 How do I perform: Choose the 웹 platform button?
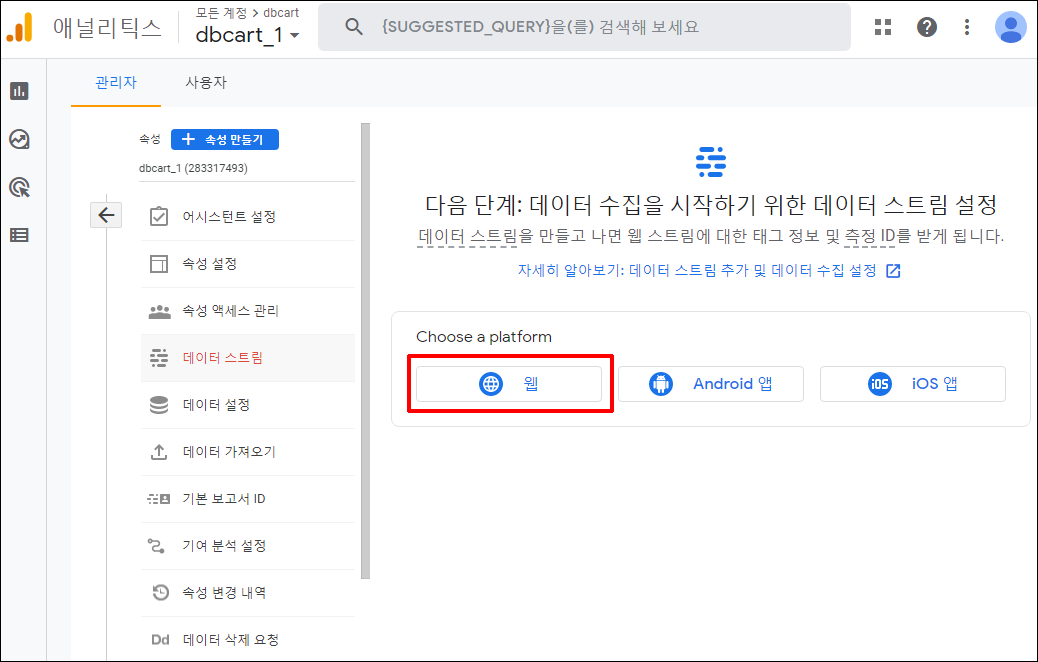(509, 384)
